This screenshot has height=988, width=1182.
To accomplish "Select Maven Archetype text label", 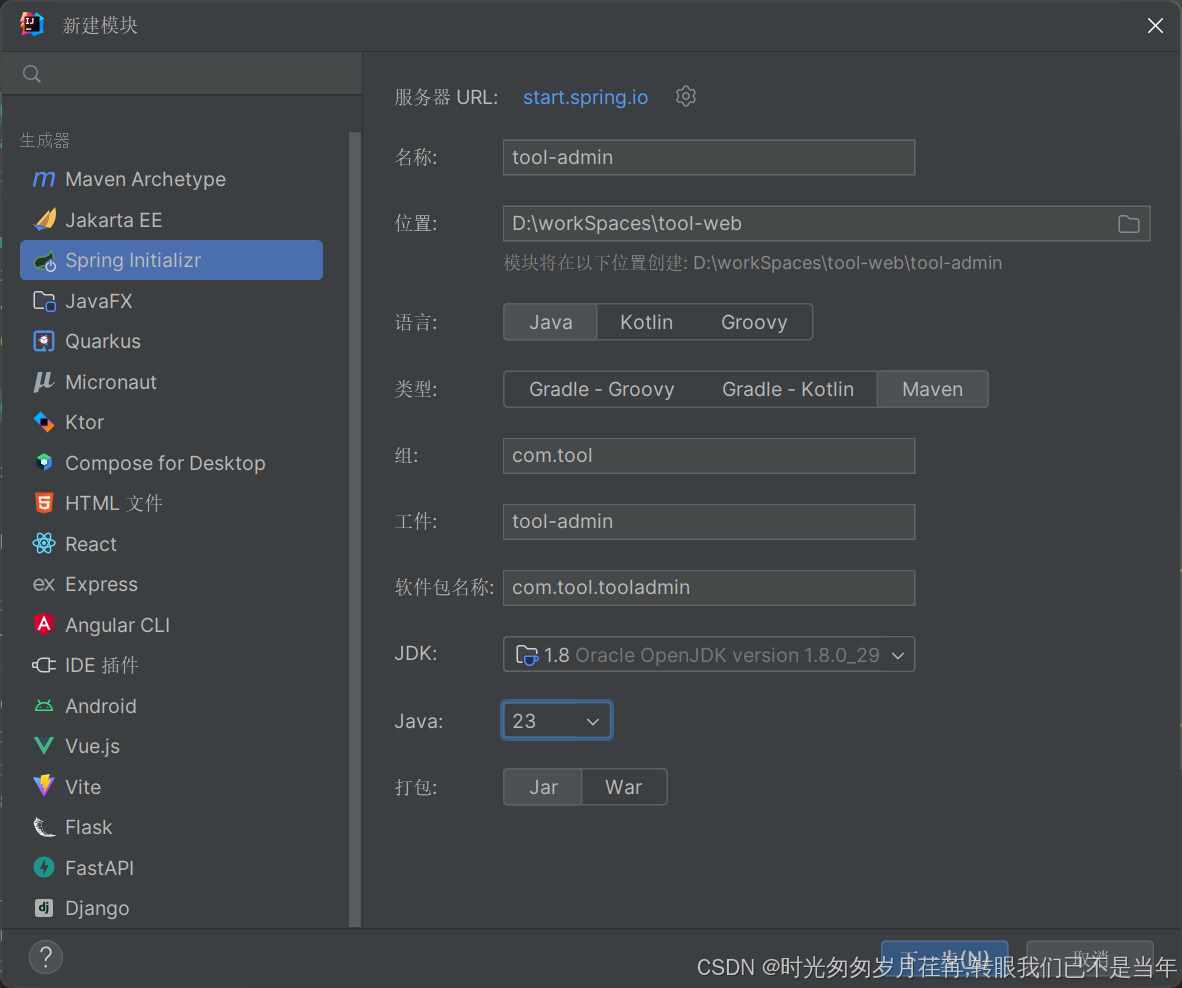I will (145, 179).
